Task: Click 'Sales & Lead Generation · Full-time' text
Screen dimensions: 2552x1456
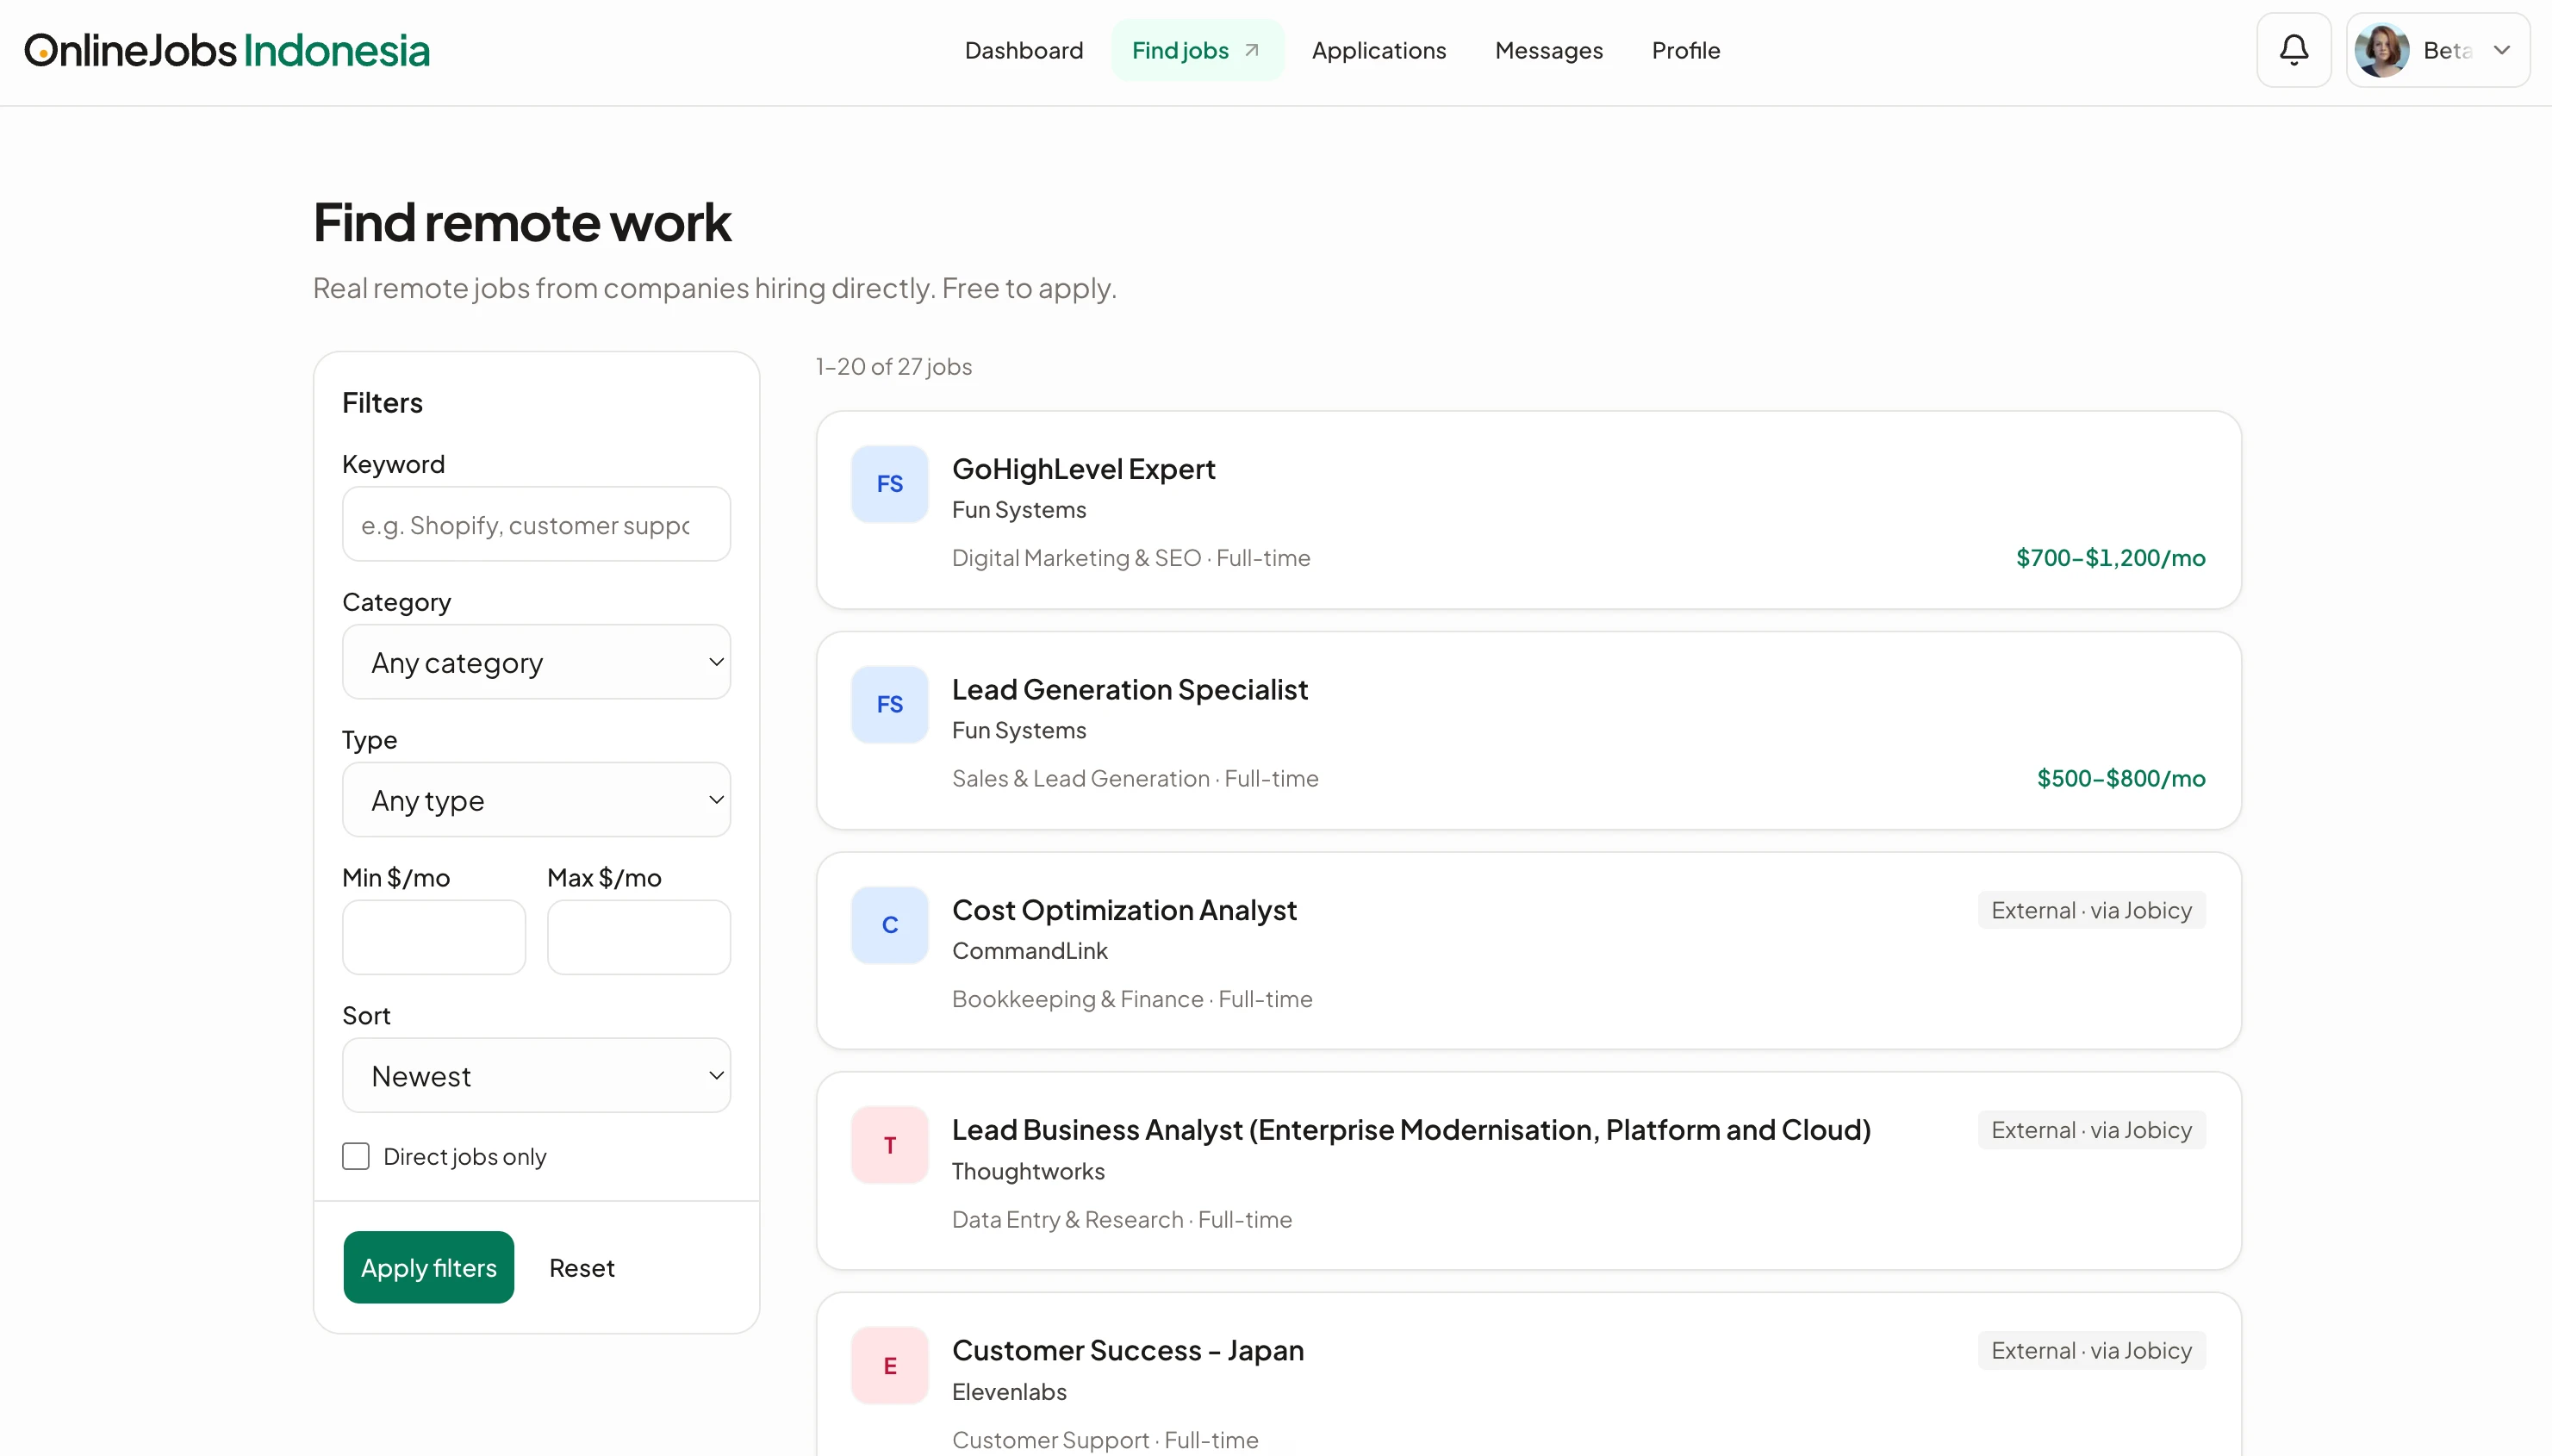Action: point(1135,778)
